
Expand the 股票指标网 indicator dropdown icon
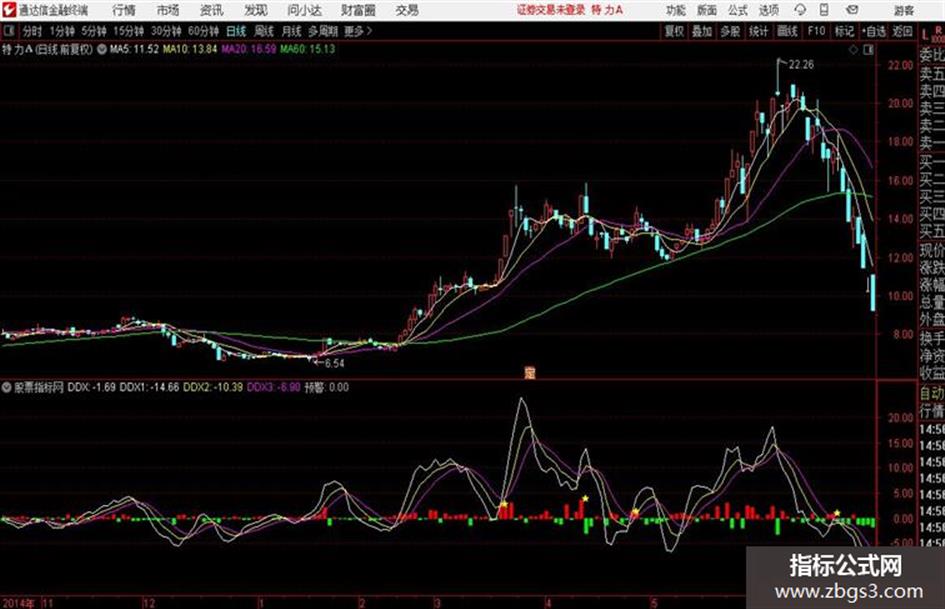coord(7,388)
